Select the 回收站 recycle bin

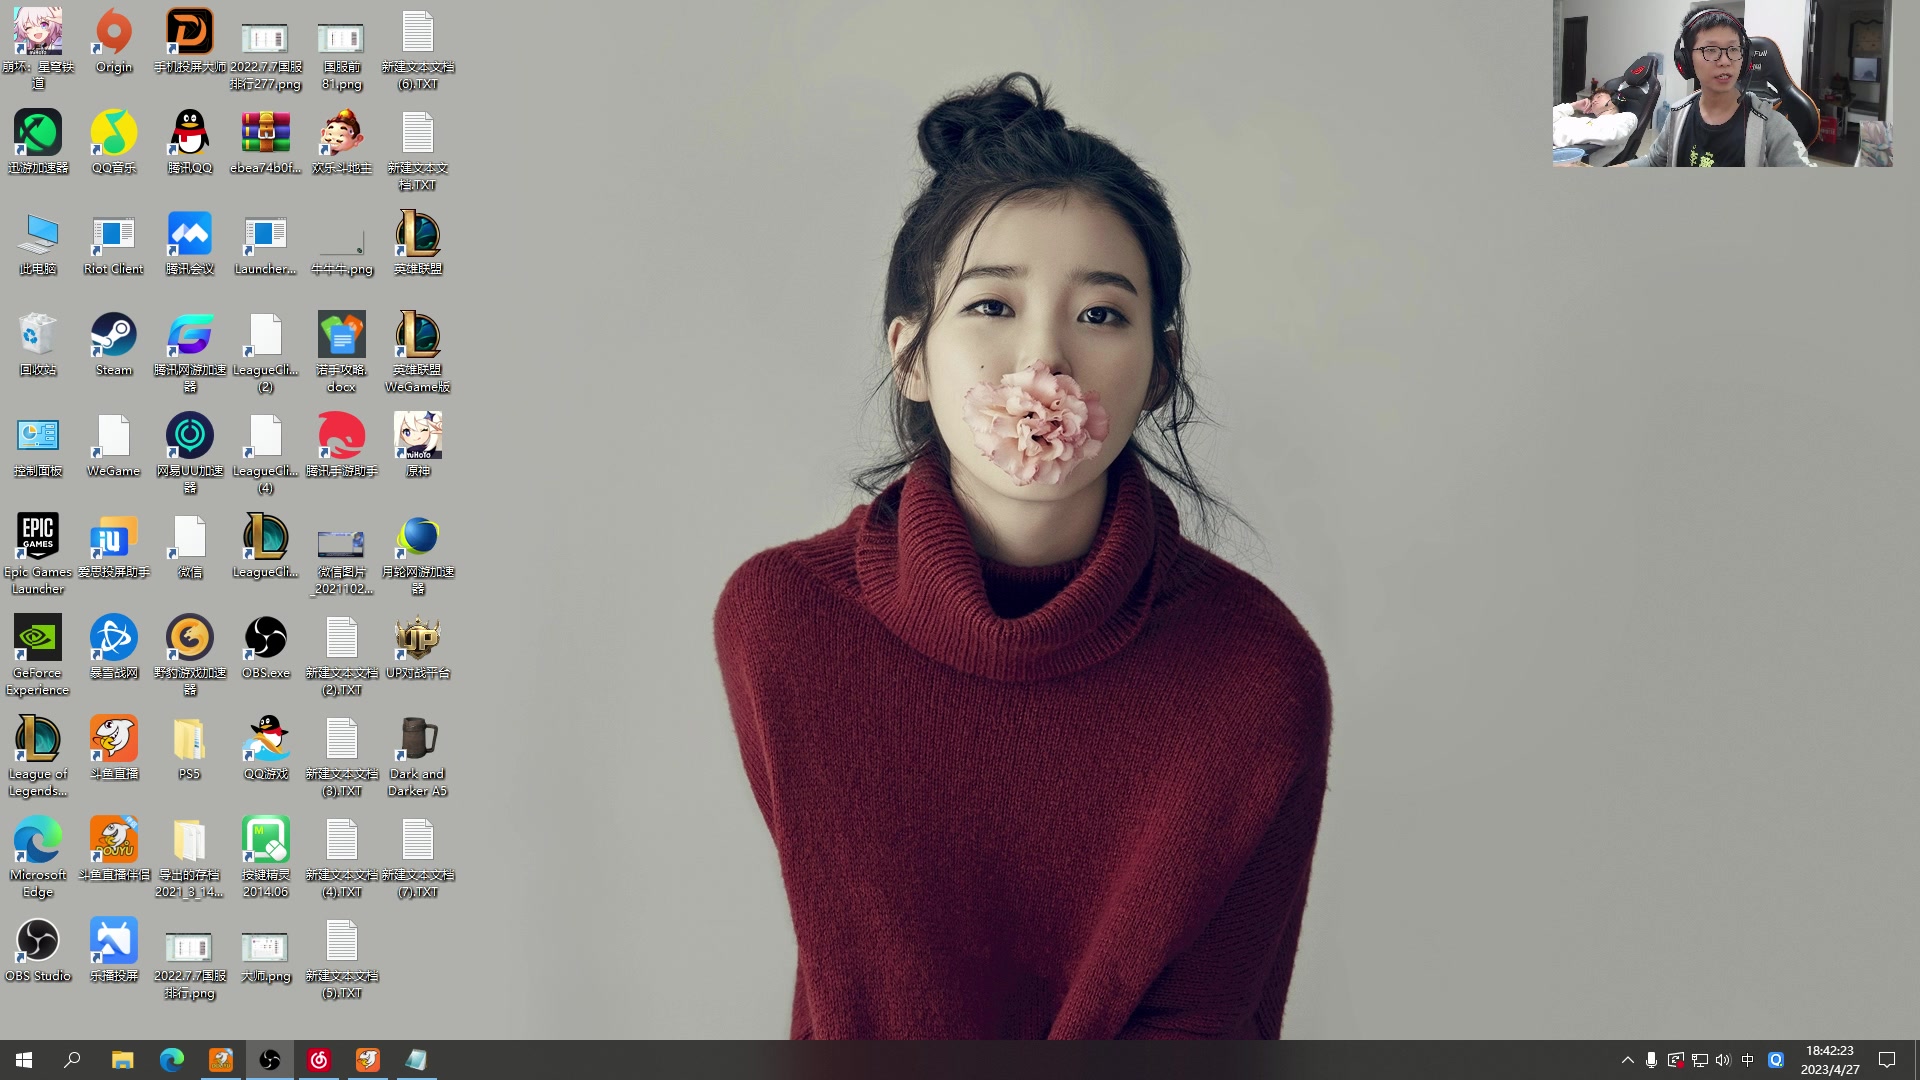click(x=38, y=336)
